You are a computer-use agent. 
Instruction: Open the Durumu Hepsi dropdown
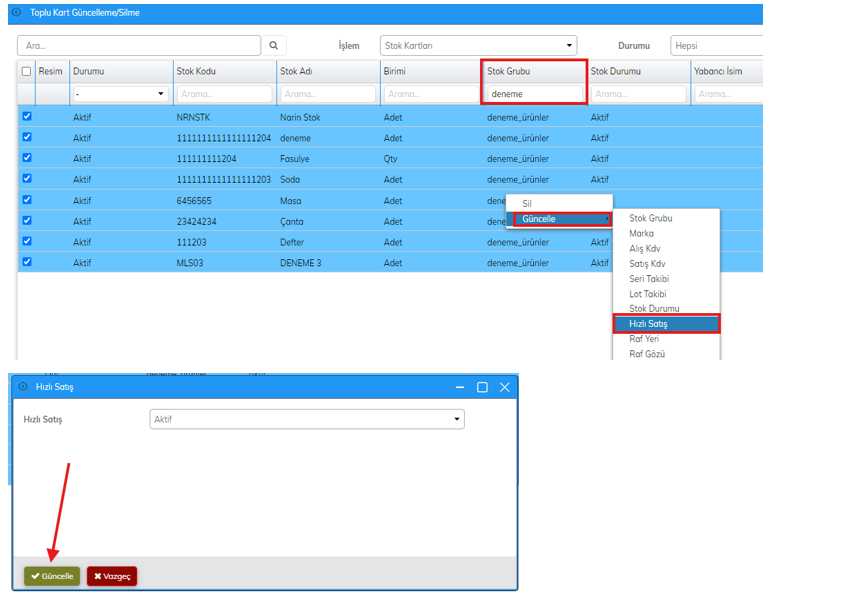click(715, 46)
